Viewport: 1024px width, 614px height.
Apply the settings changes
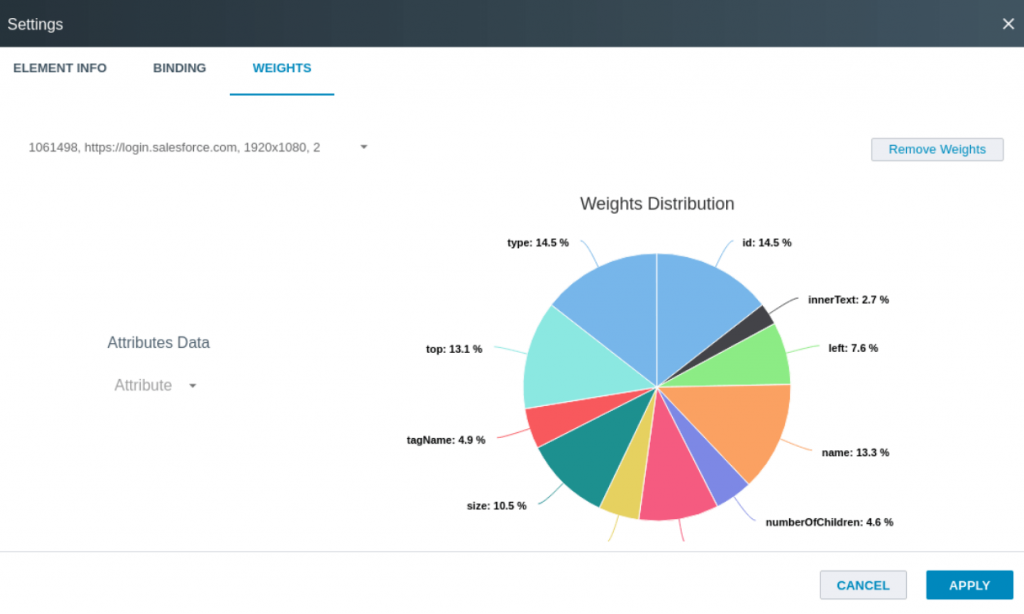[x=969, y=585]
